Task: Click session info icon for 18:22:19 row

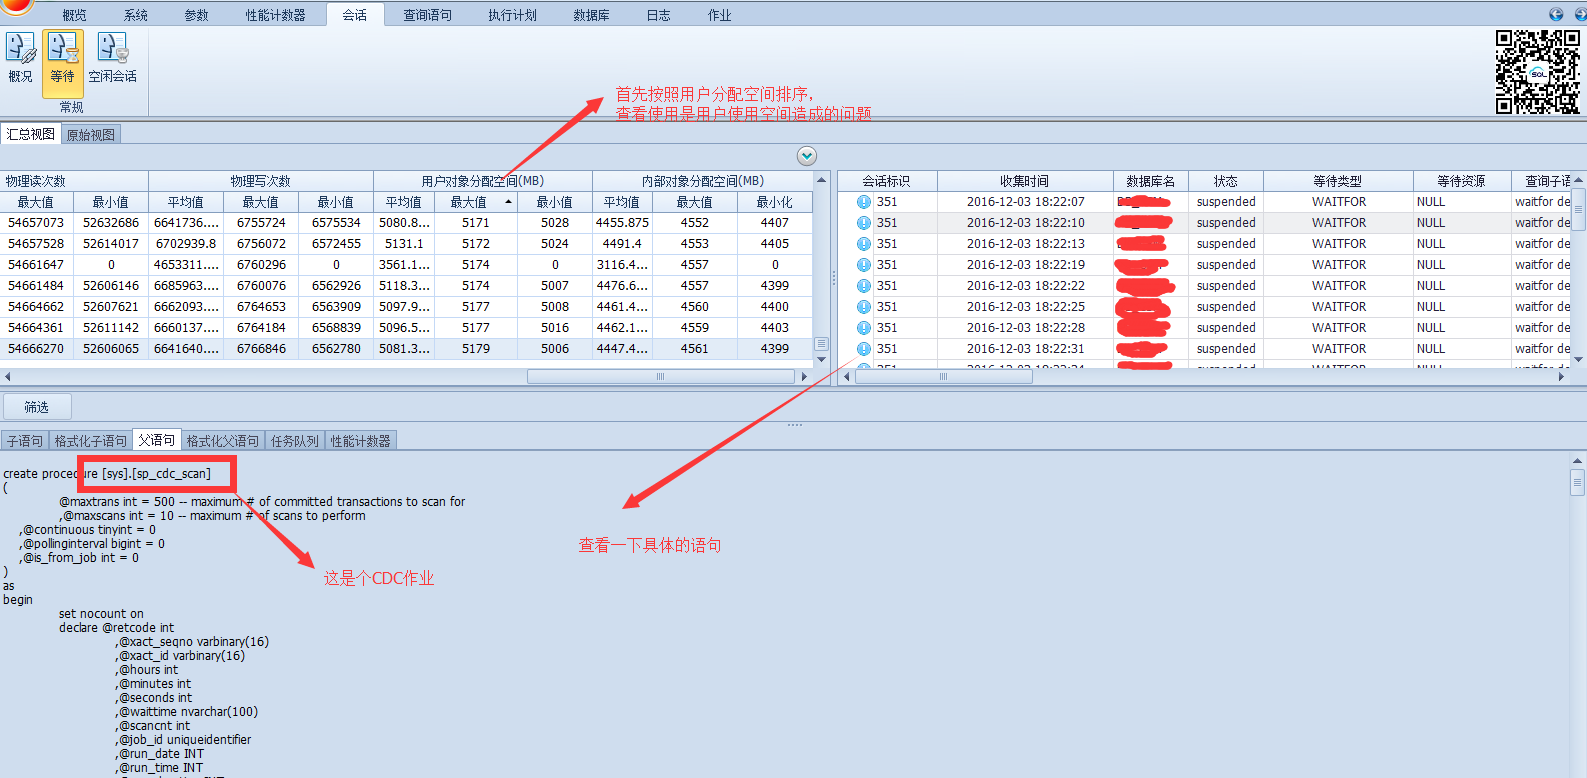Action: pyautogui.click(x=864, y=265)
